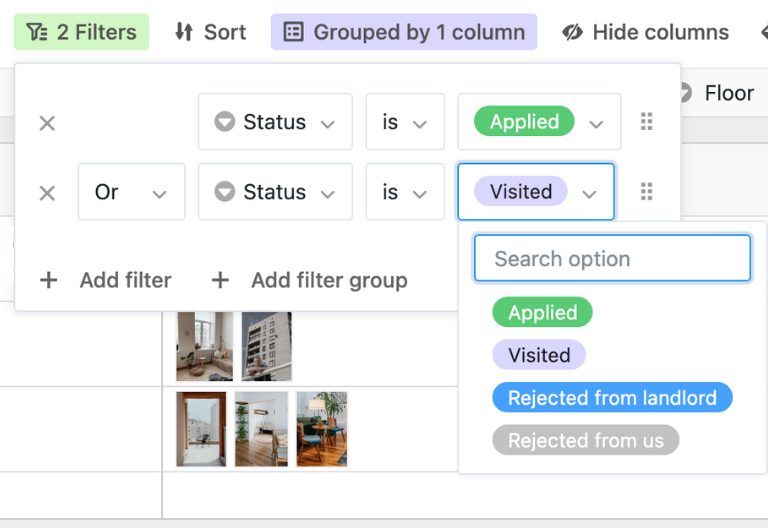Screen dimensions: 768x528
Task: Choose Visited option in the list
Action: click(x=539, y=355)
